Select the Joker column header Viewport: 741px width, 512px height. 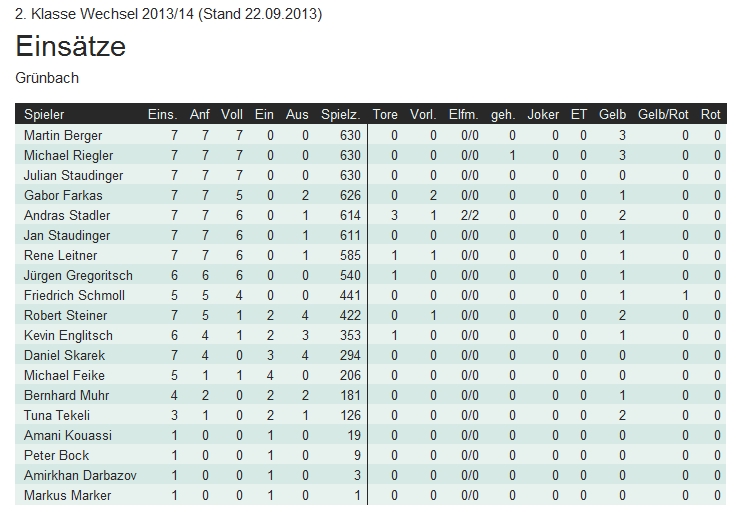544,115
